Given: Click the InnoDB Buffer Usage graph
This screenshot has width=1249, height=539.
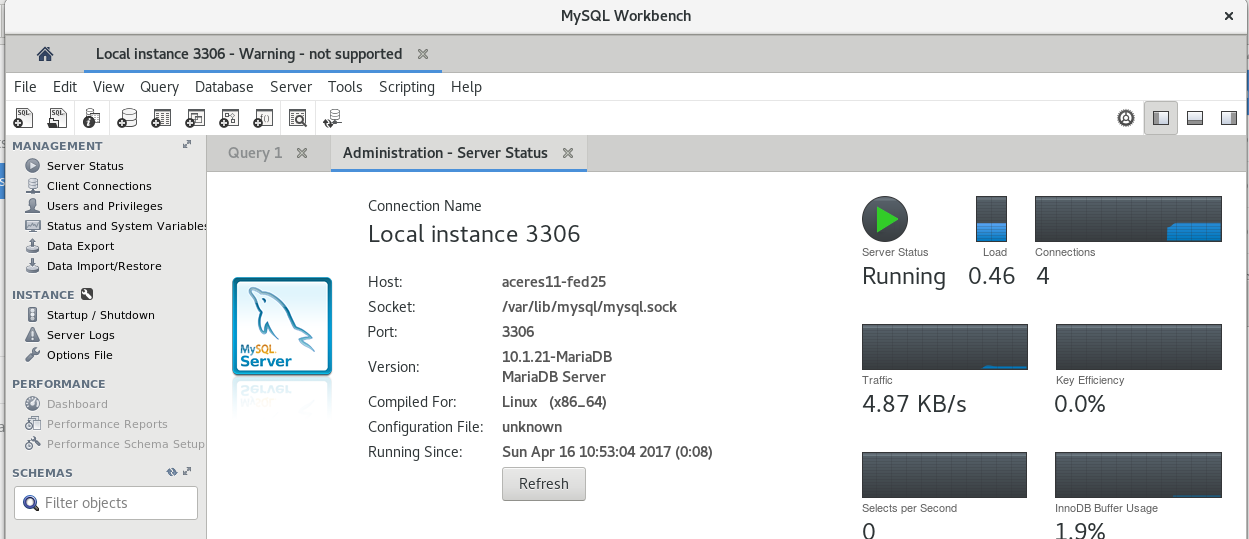Looking at the screenshot, I should tap(1139, 475).
